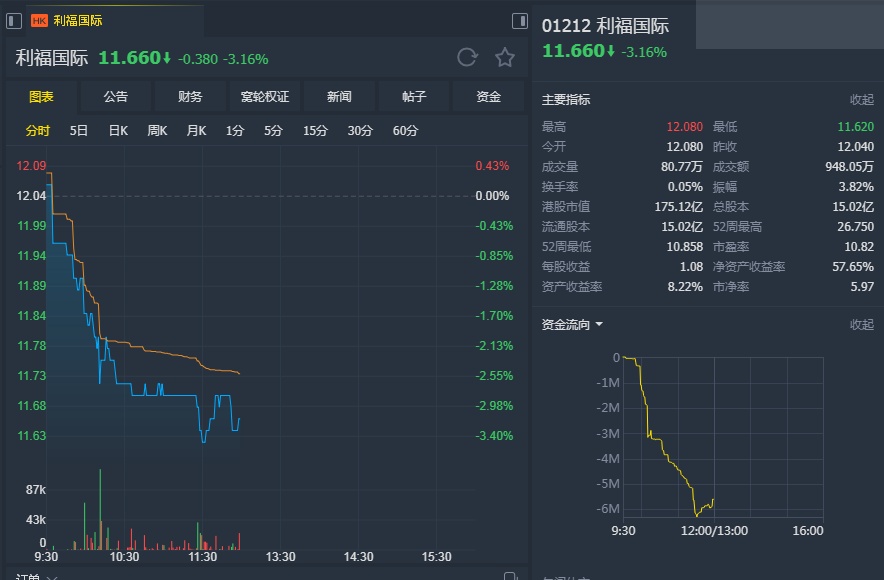Go to the 新闻 tab
The height and width of the screenshot is (580, 884).
[339, 97]
